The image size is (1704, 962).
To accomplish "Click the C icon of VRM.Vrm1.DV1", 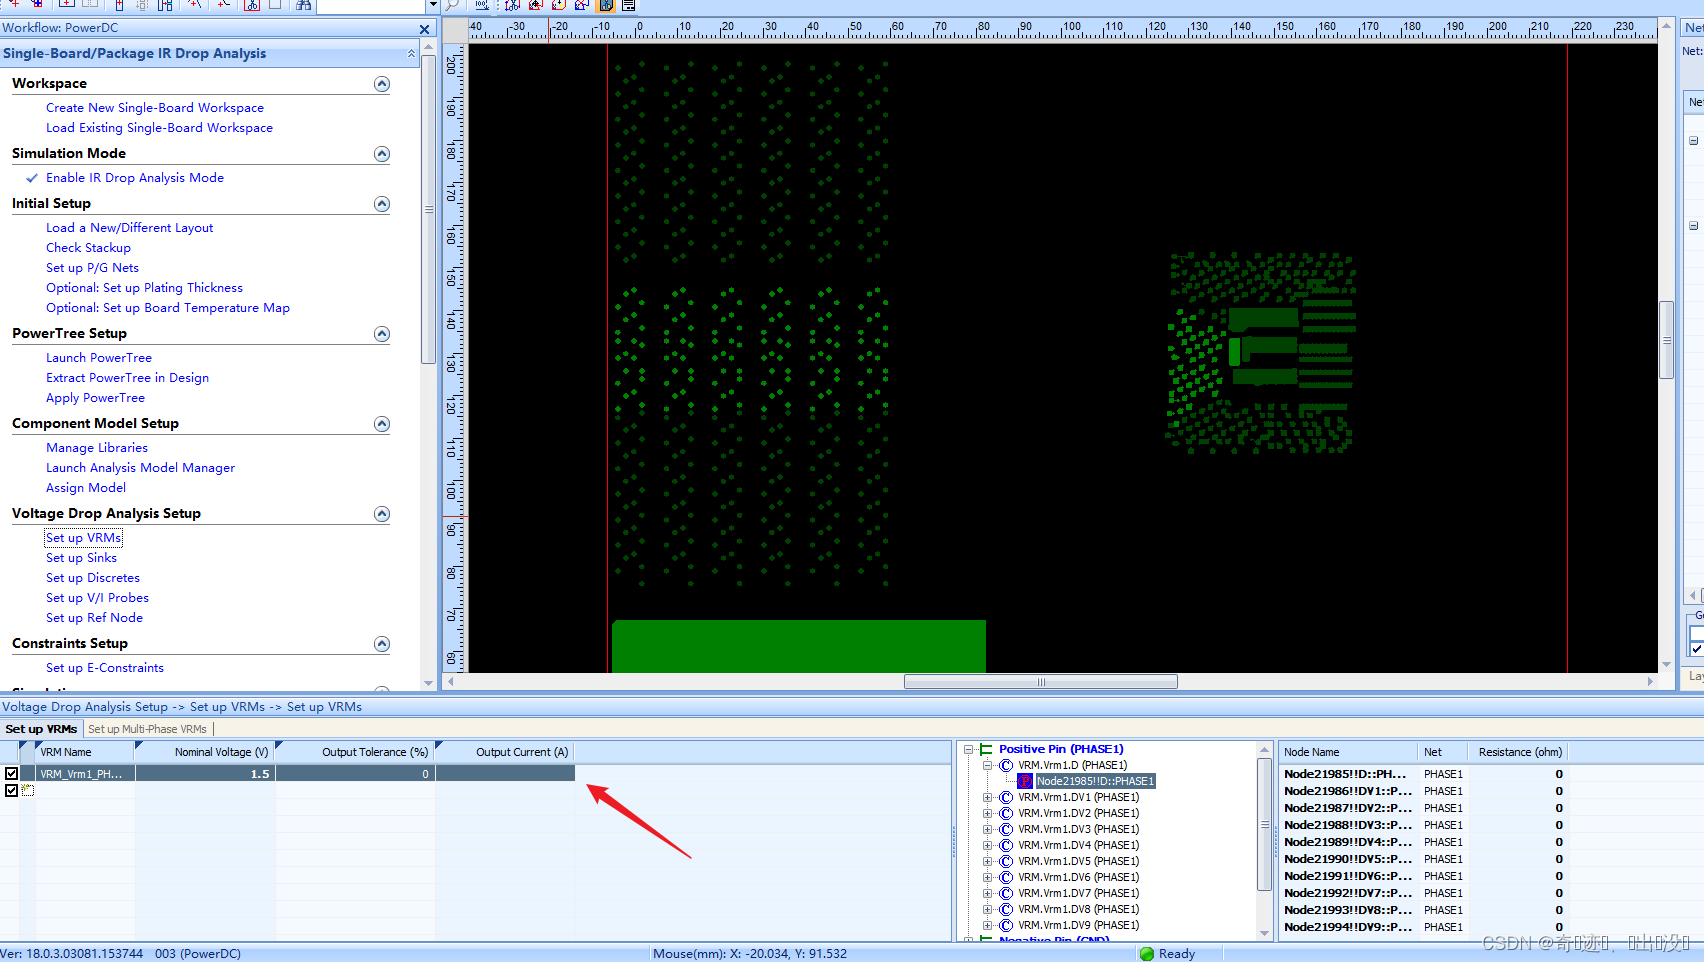I will pos(1006,797).
